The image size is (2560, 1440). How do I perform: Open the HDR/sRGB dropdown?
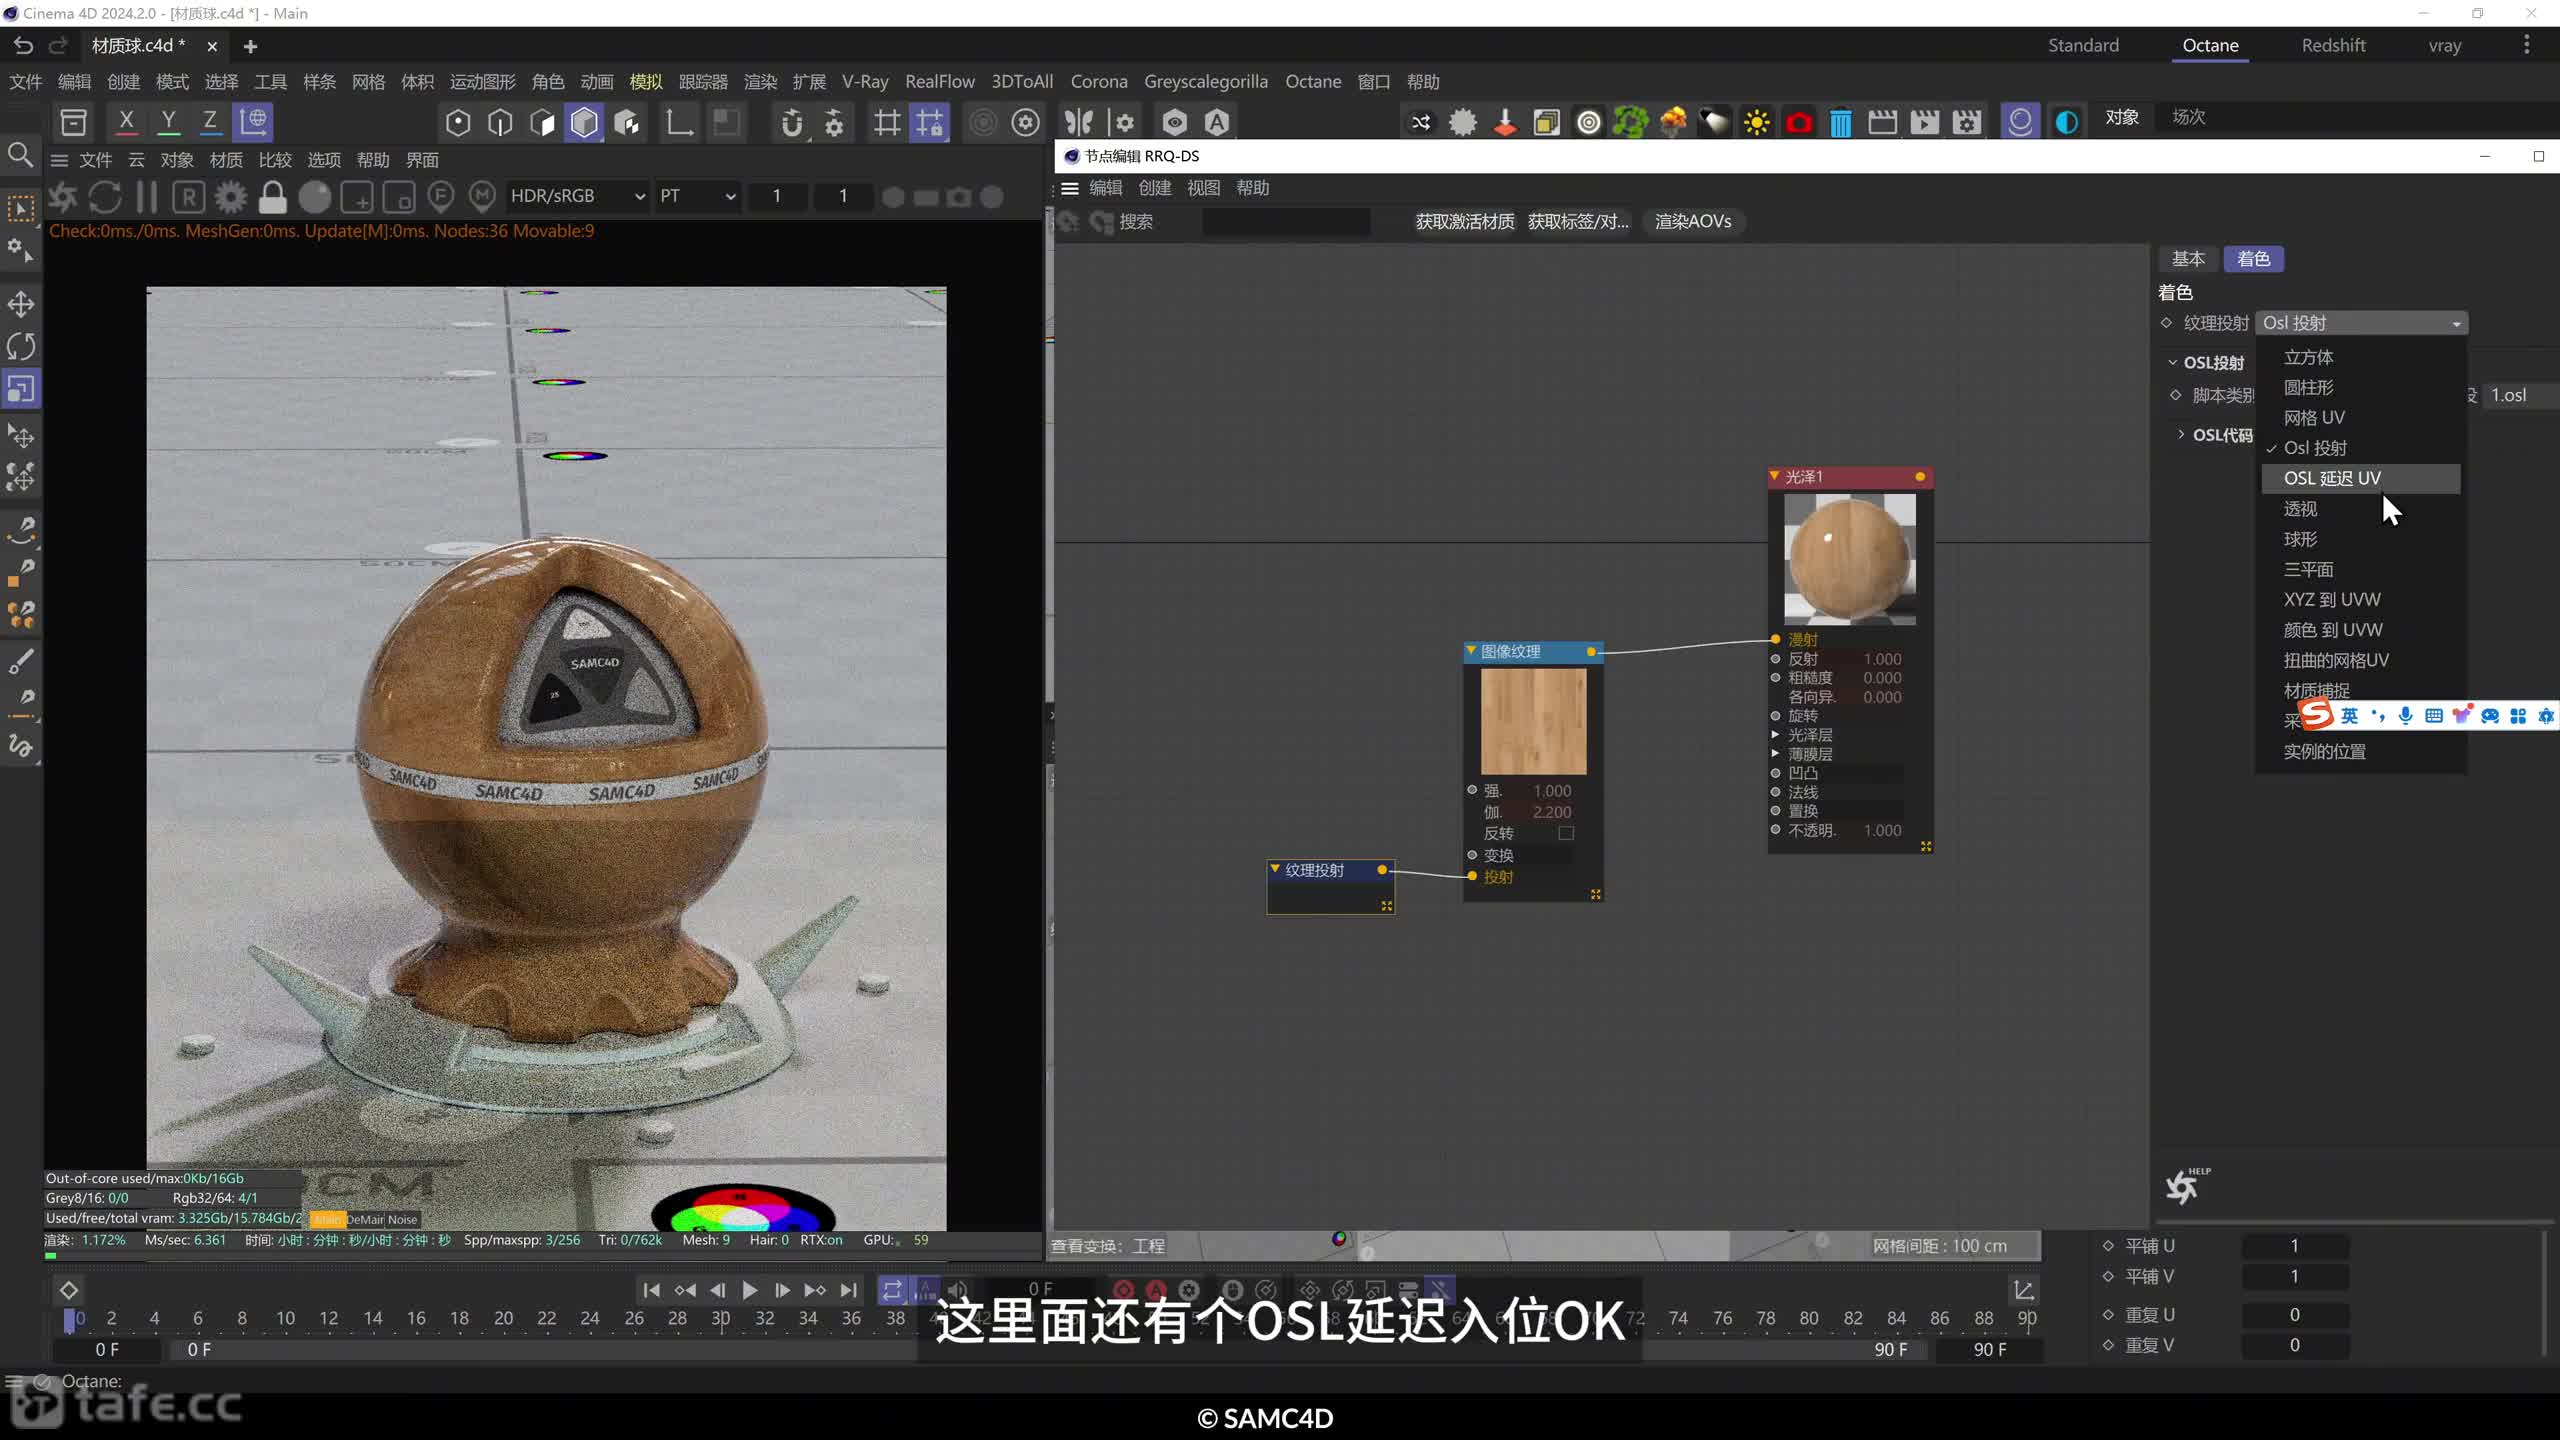point(577,196)
